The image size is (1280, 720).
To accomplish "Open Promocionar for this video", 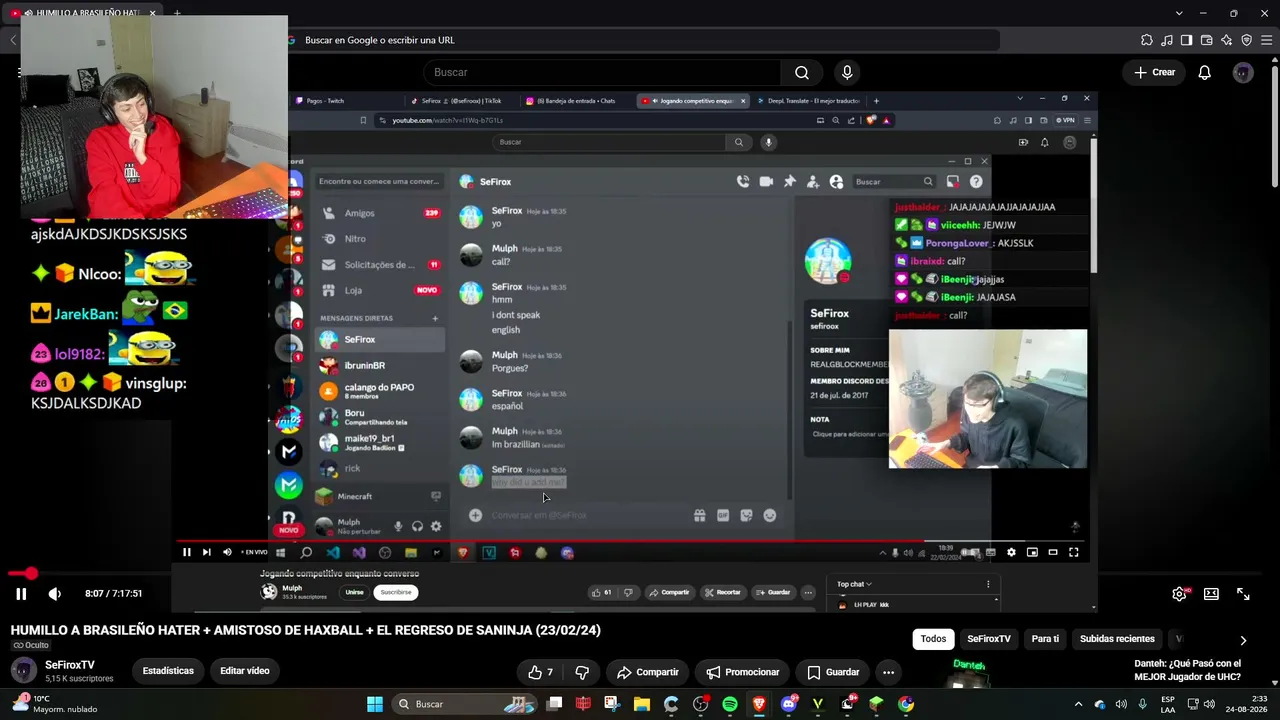I will (x=743, y=672).
